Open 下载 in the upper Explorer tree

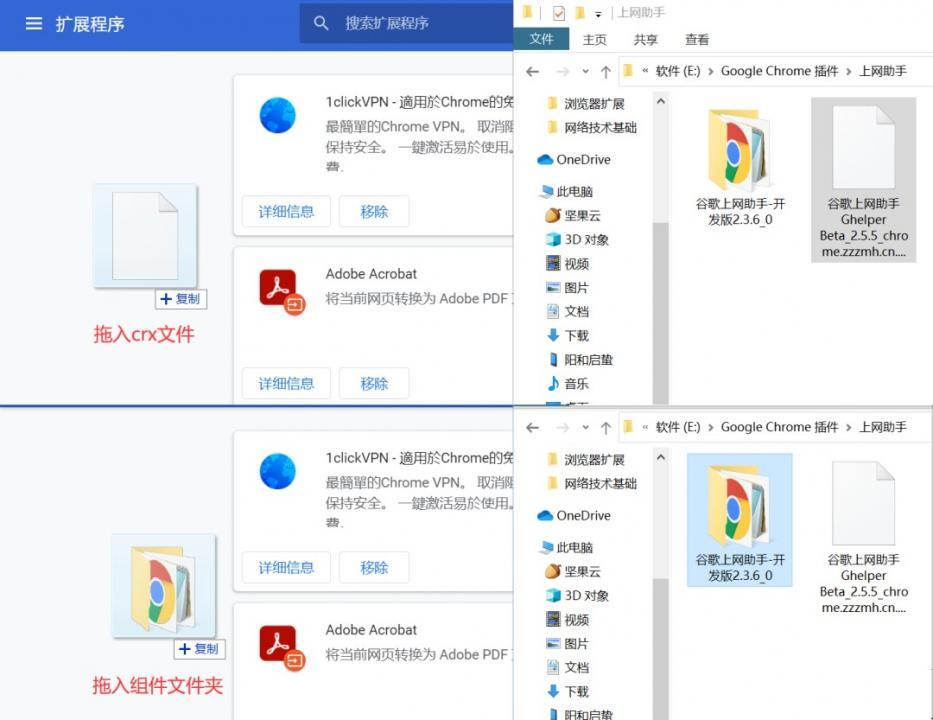pyautogui.click(x=568, y=336)
